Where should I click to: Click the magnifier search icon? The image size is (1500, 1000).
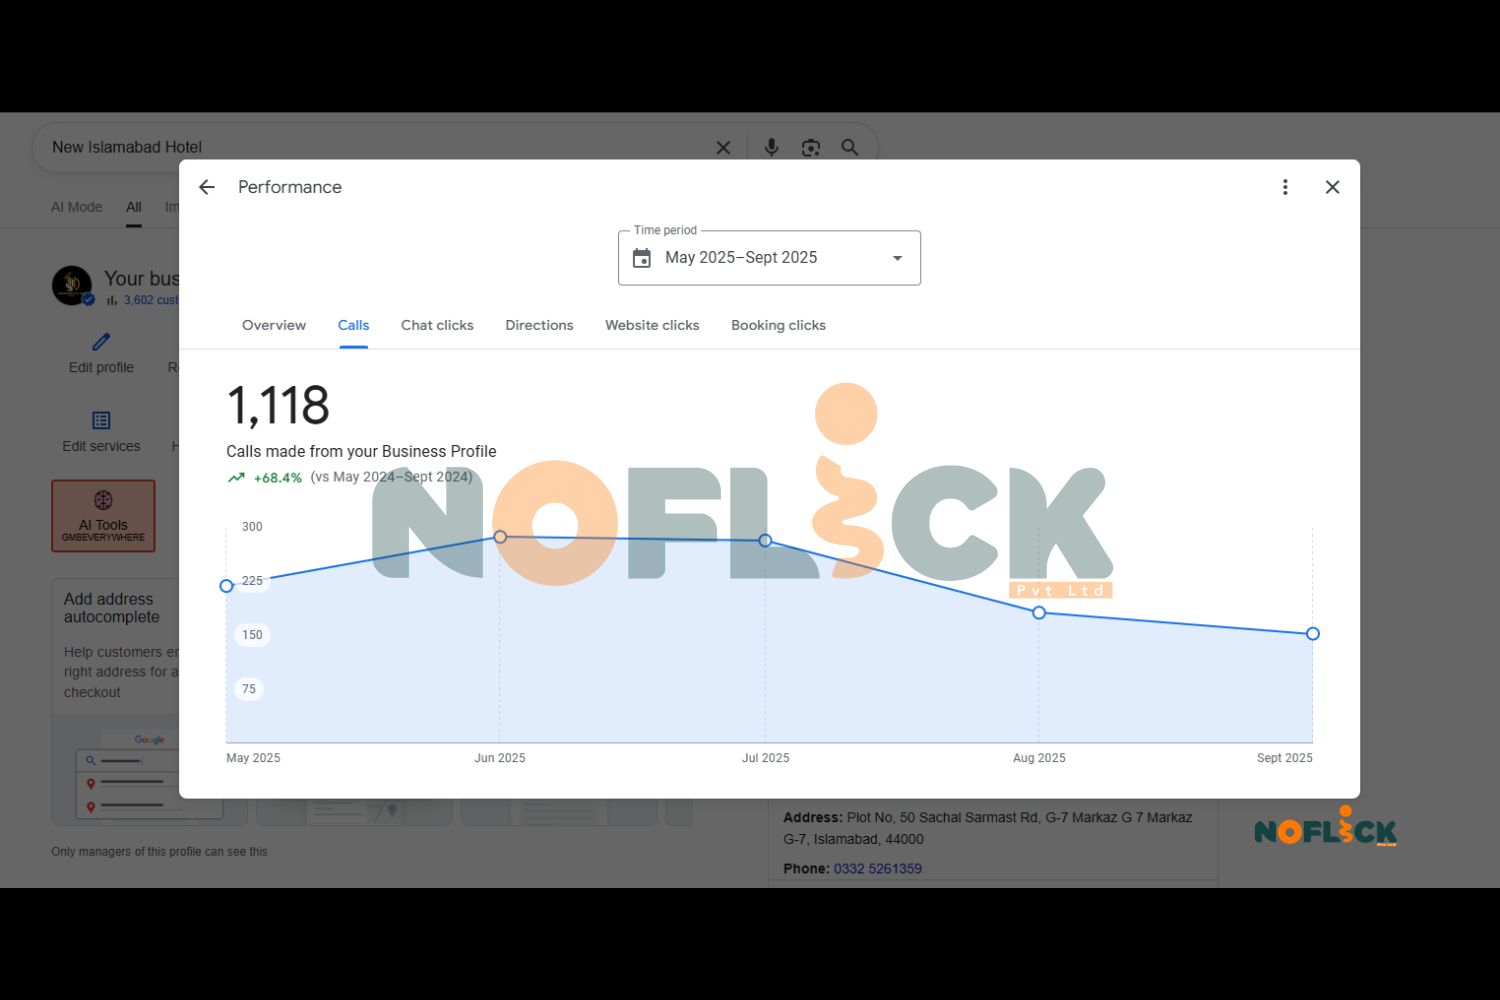[x=850, y=147]
